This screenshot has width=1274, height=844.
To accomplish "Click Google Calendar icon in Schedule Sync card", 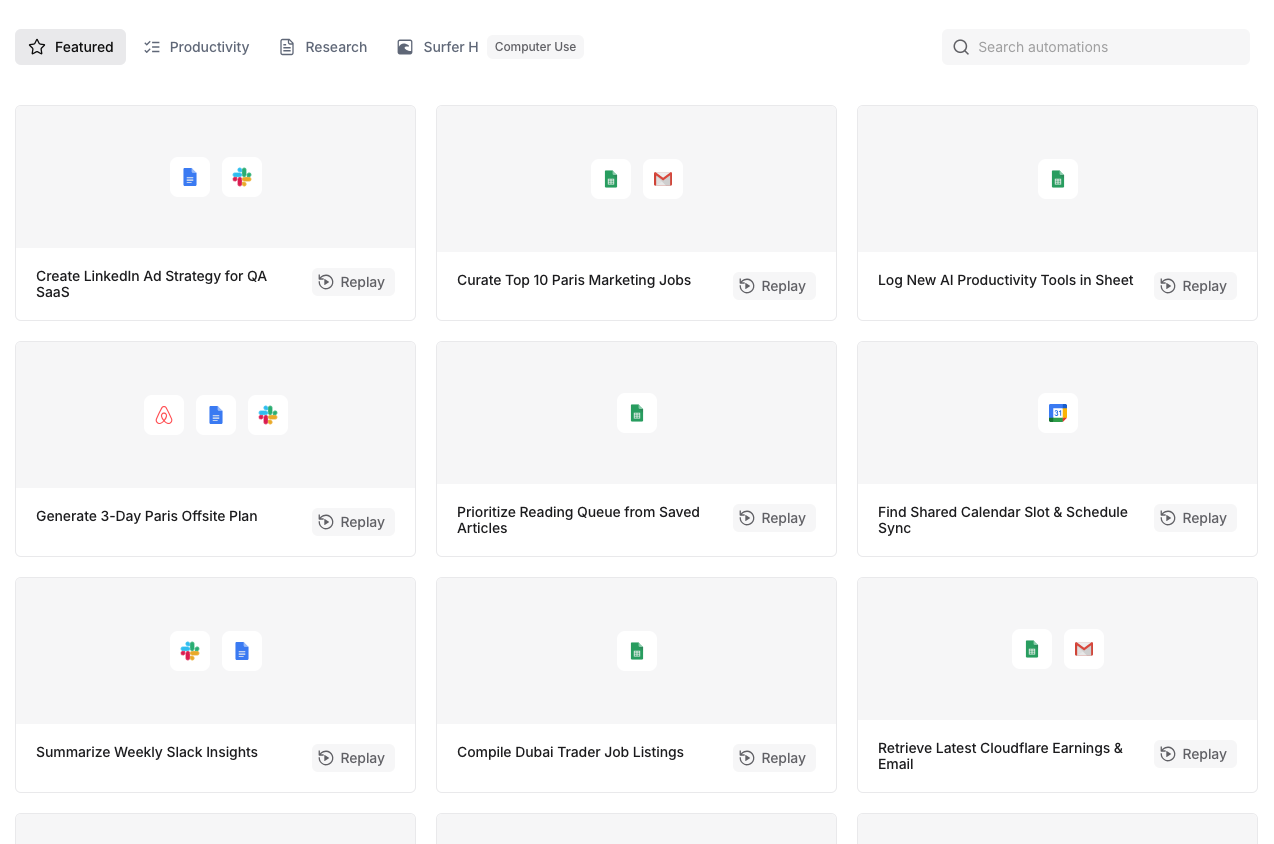I will pos(1057,413).
